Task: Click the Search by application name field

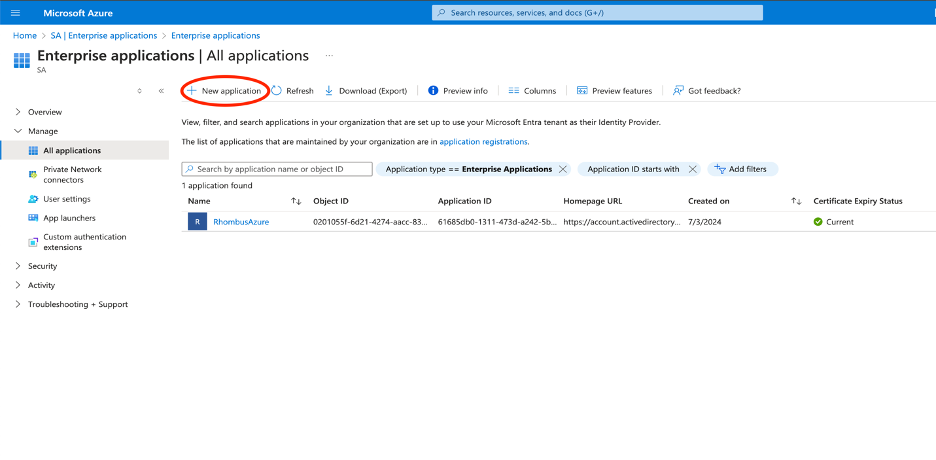Action: pos(277,169)
